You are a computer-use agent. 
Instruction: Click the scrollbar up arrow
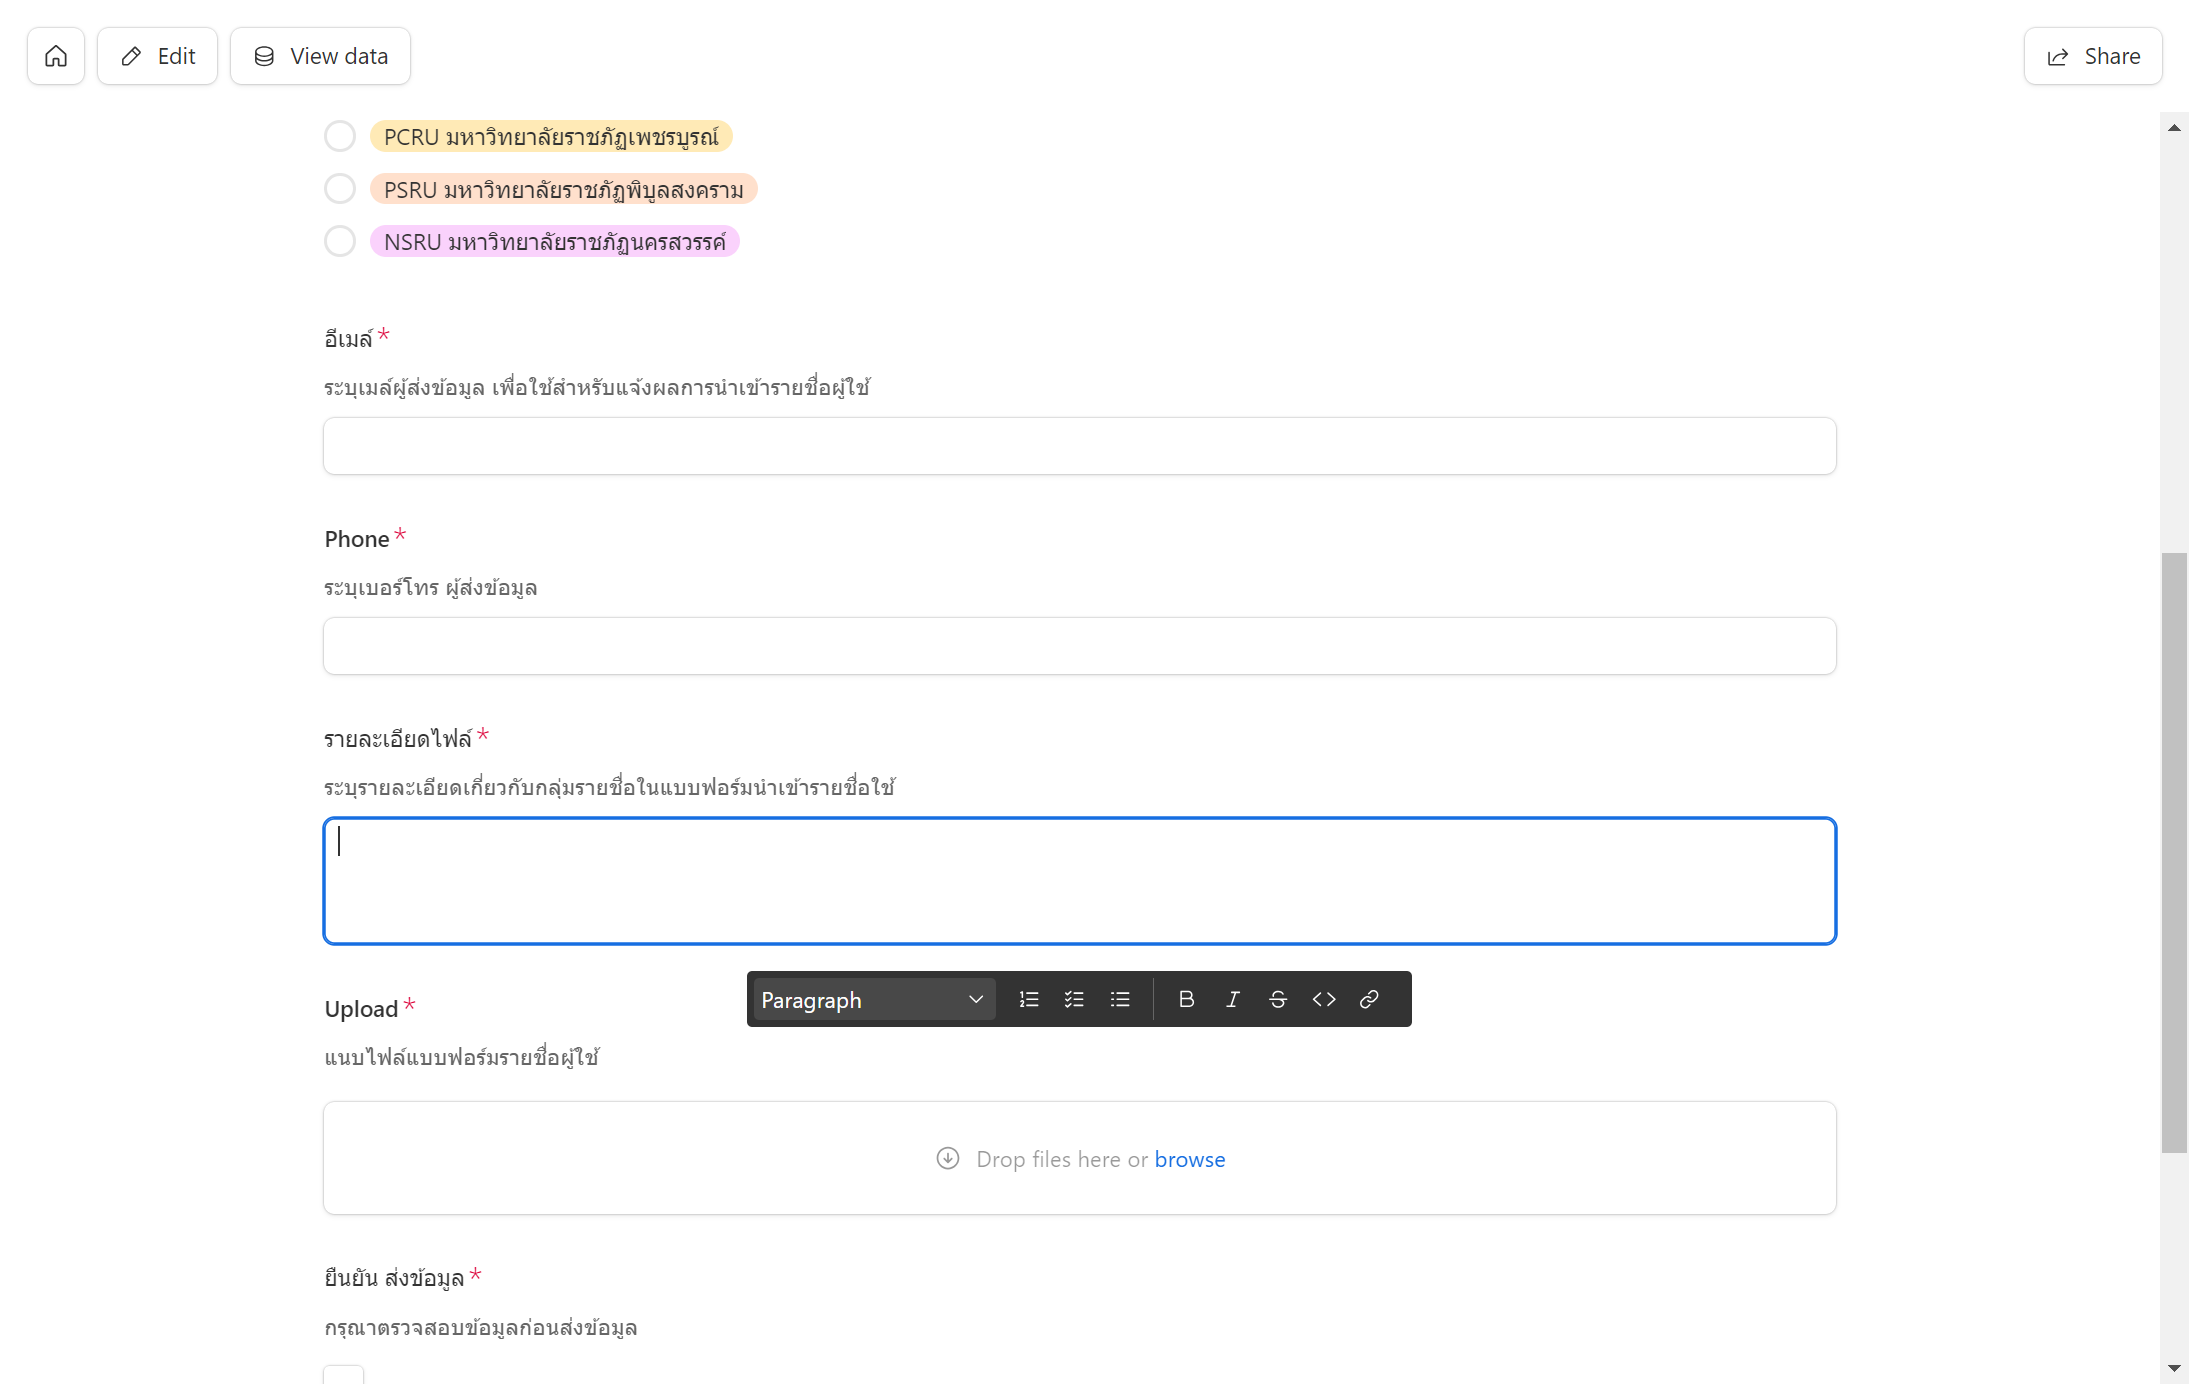pyautogui.click(x=2174, y=128)
